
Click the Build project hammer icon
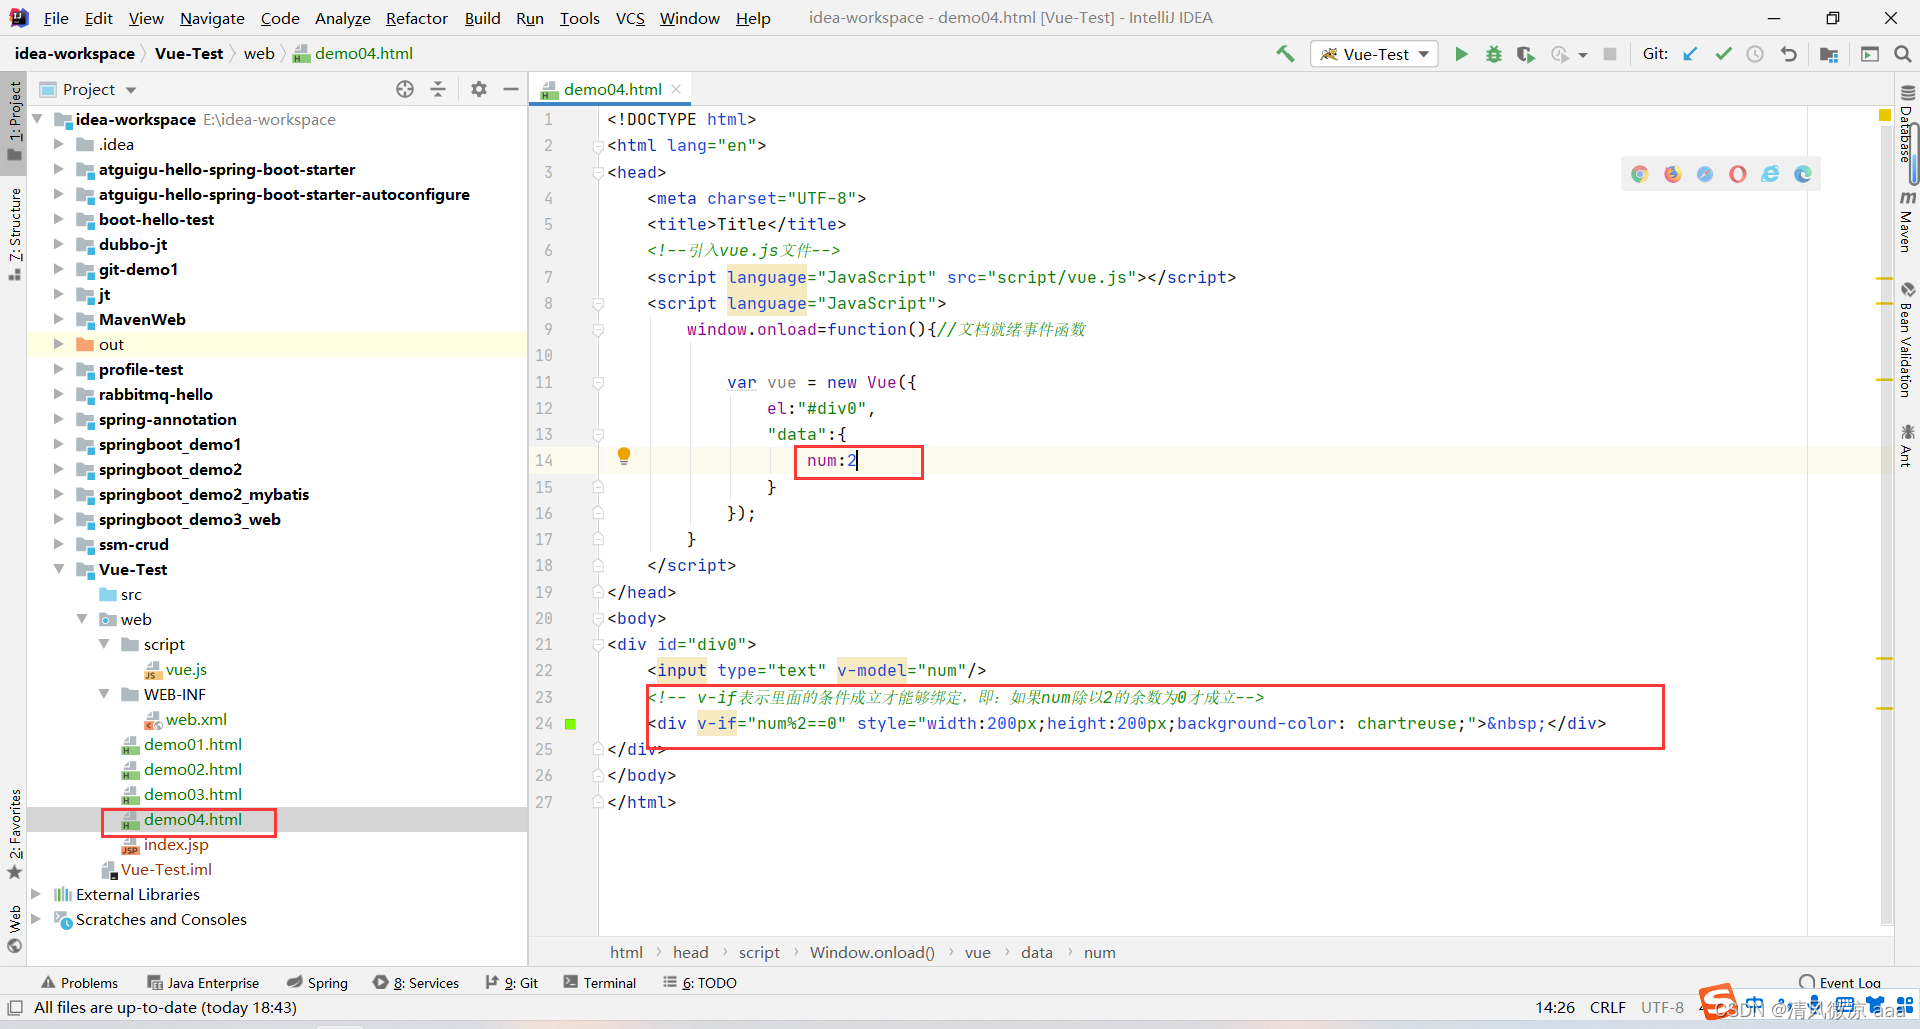[1285, 54]
